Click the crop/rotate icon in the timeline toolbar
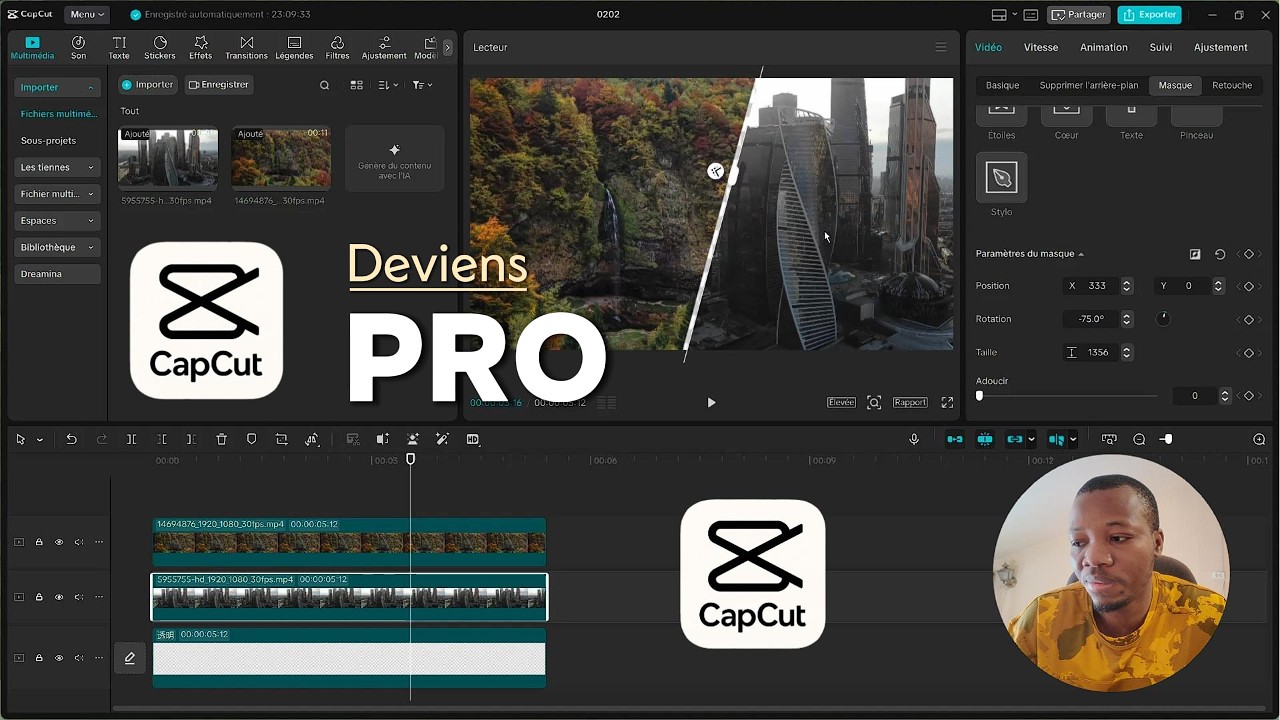 click(282, 439)
